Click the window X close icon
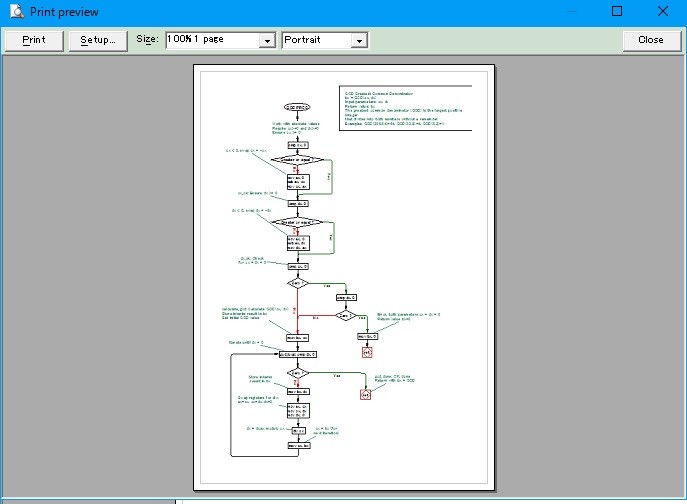 (x=663, y=11)
